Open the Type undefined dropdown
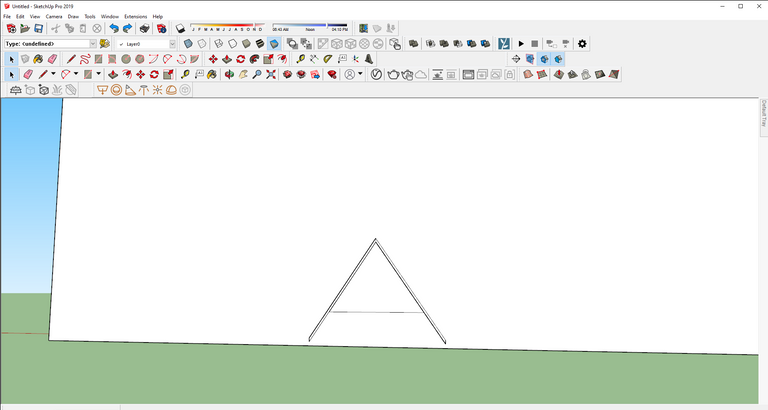Viewport: 768px width, 410px height. [50, 44]
